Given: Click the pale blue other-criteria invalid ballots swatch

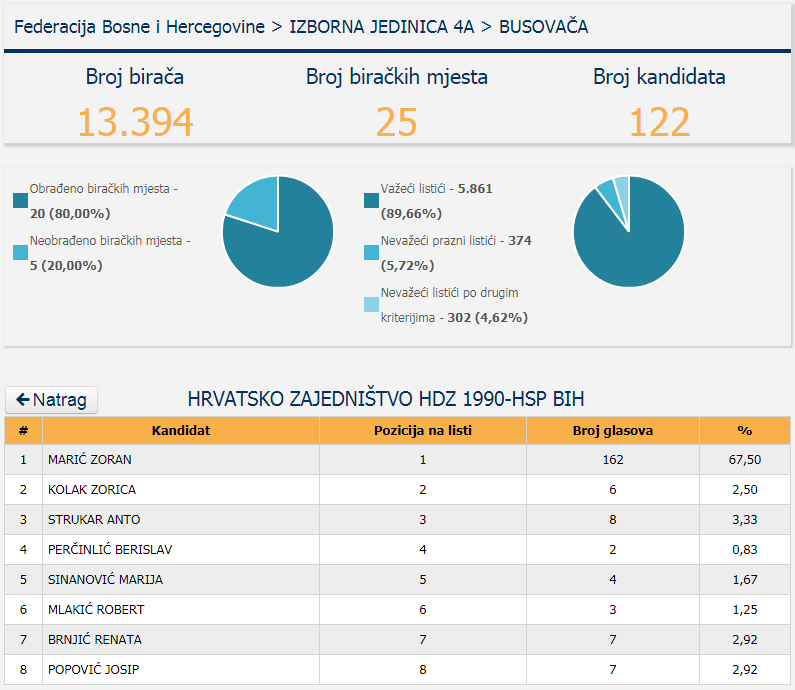Looking at the screenshot, I should 372,305.
